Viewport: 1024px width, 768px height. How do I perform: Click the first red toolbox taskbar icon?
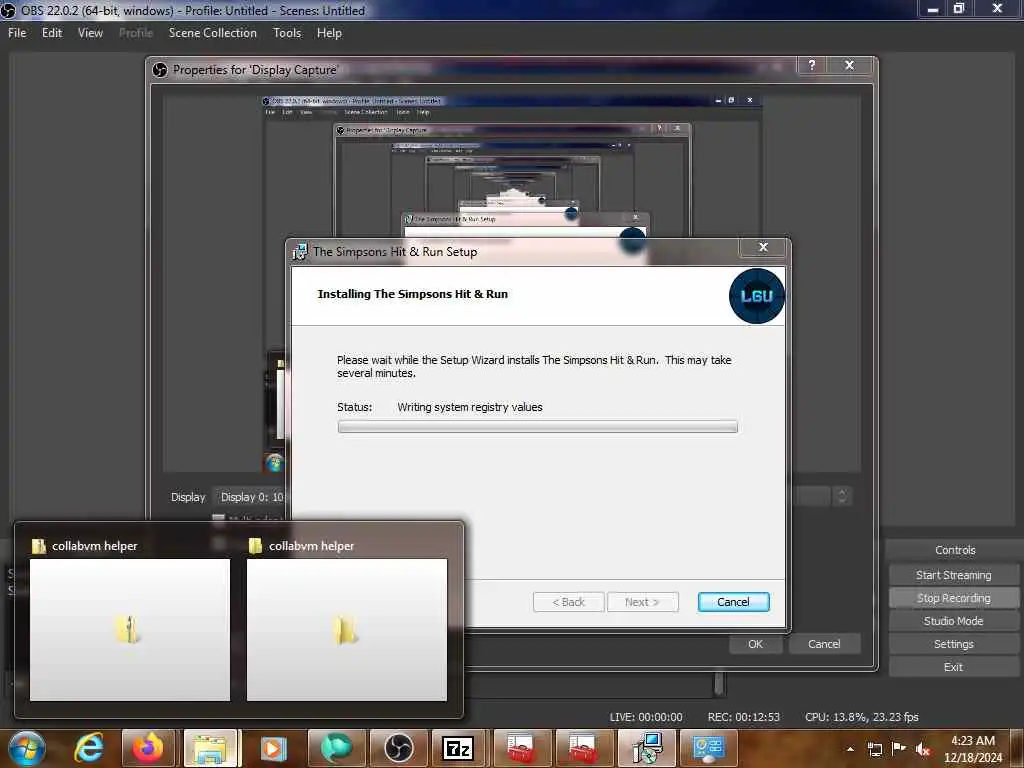[x=520, y=748]
